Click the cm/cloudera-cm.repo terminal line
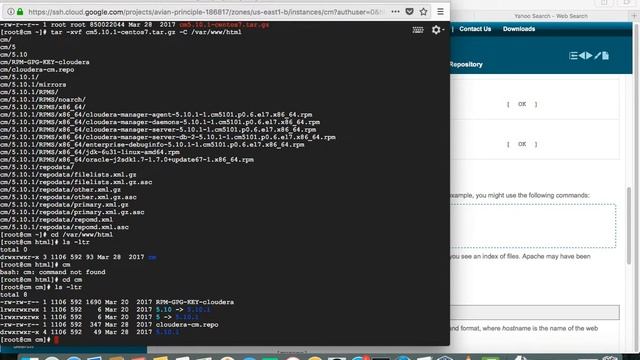 tap(37, 70)
